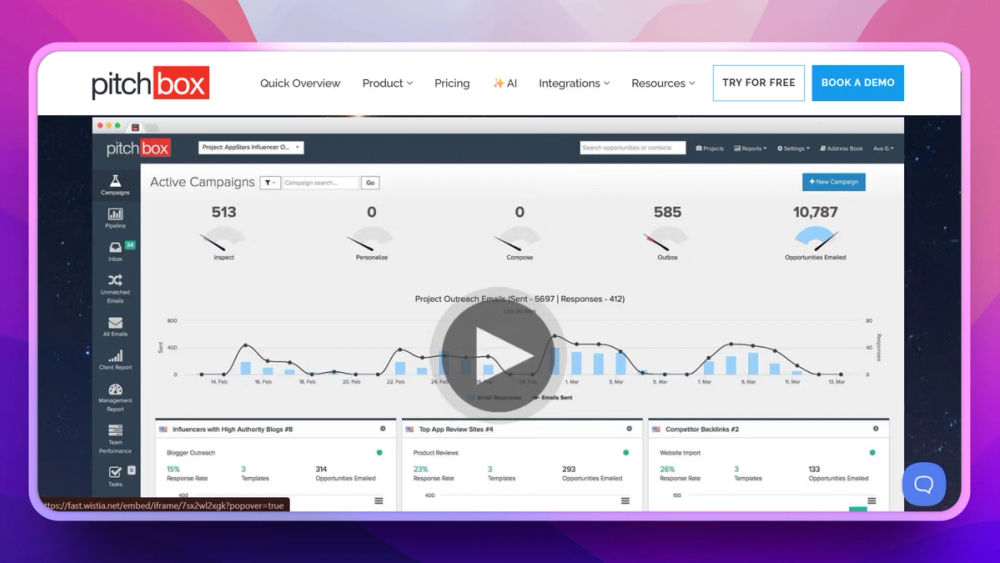The width and height of the screenshot is (1000, 563).
Task: Click 314 Opportunities Emailed value
Action: pos(321,469)
